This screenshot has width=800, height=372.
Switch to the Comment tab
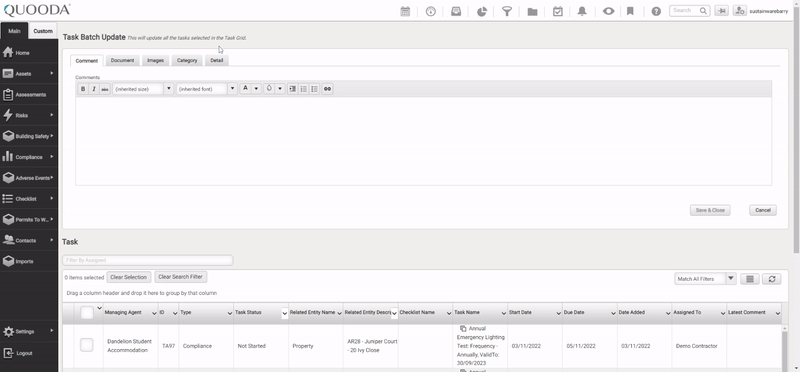point(87,61)
